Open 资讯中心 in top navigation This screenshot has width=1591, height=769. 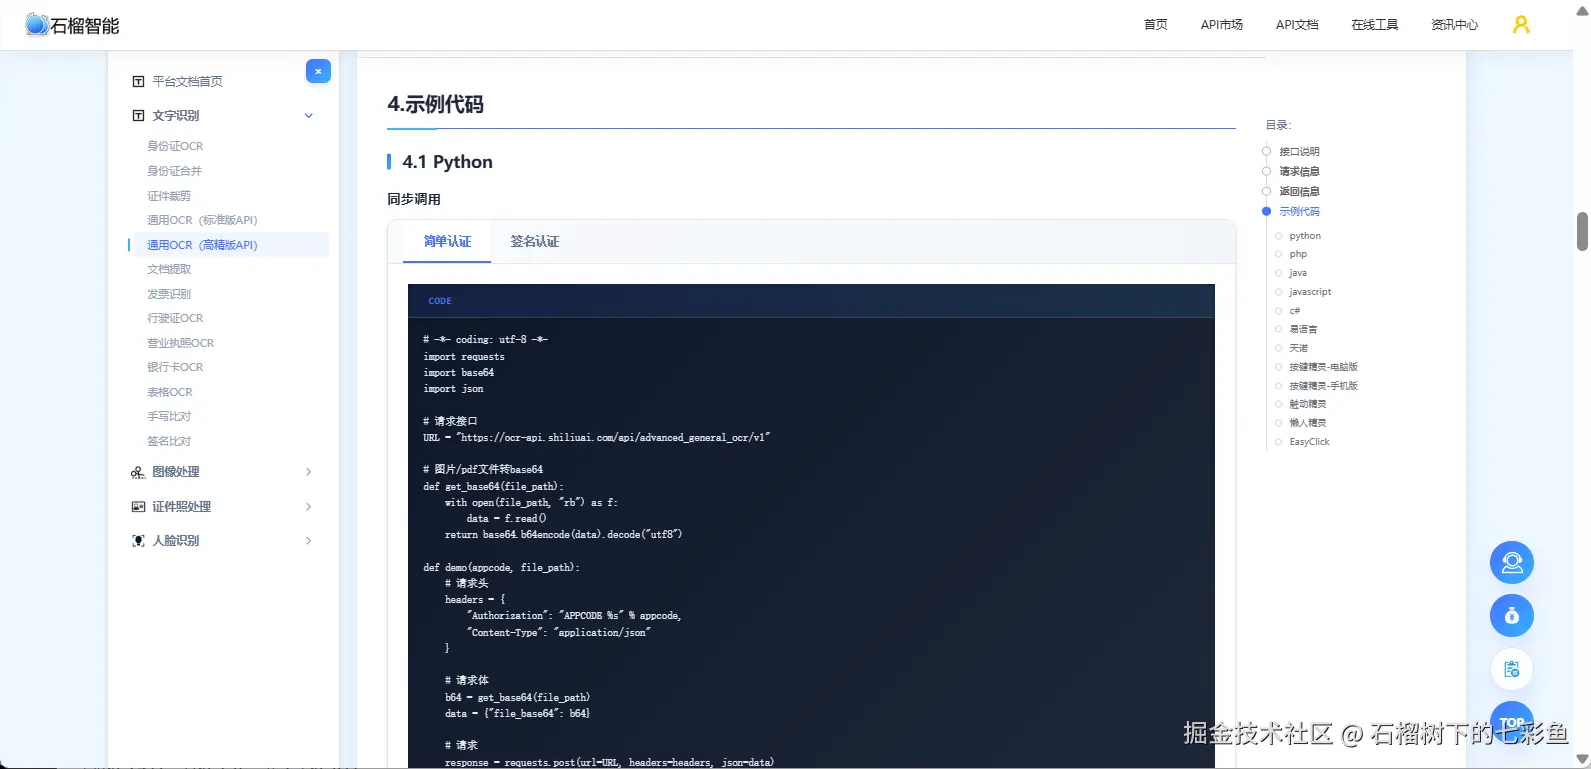(1454, 25)
